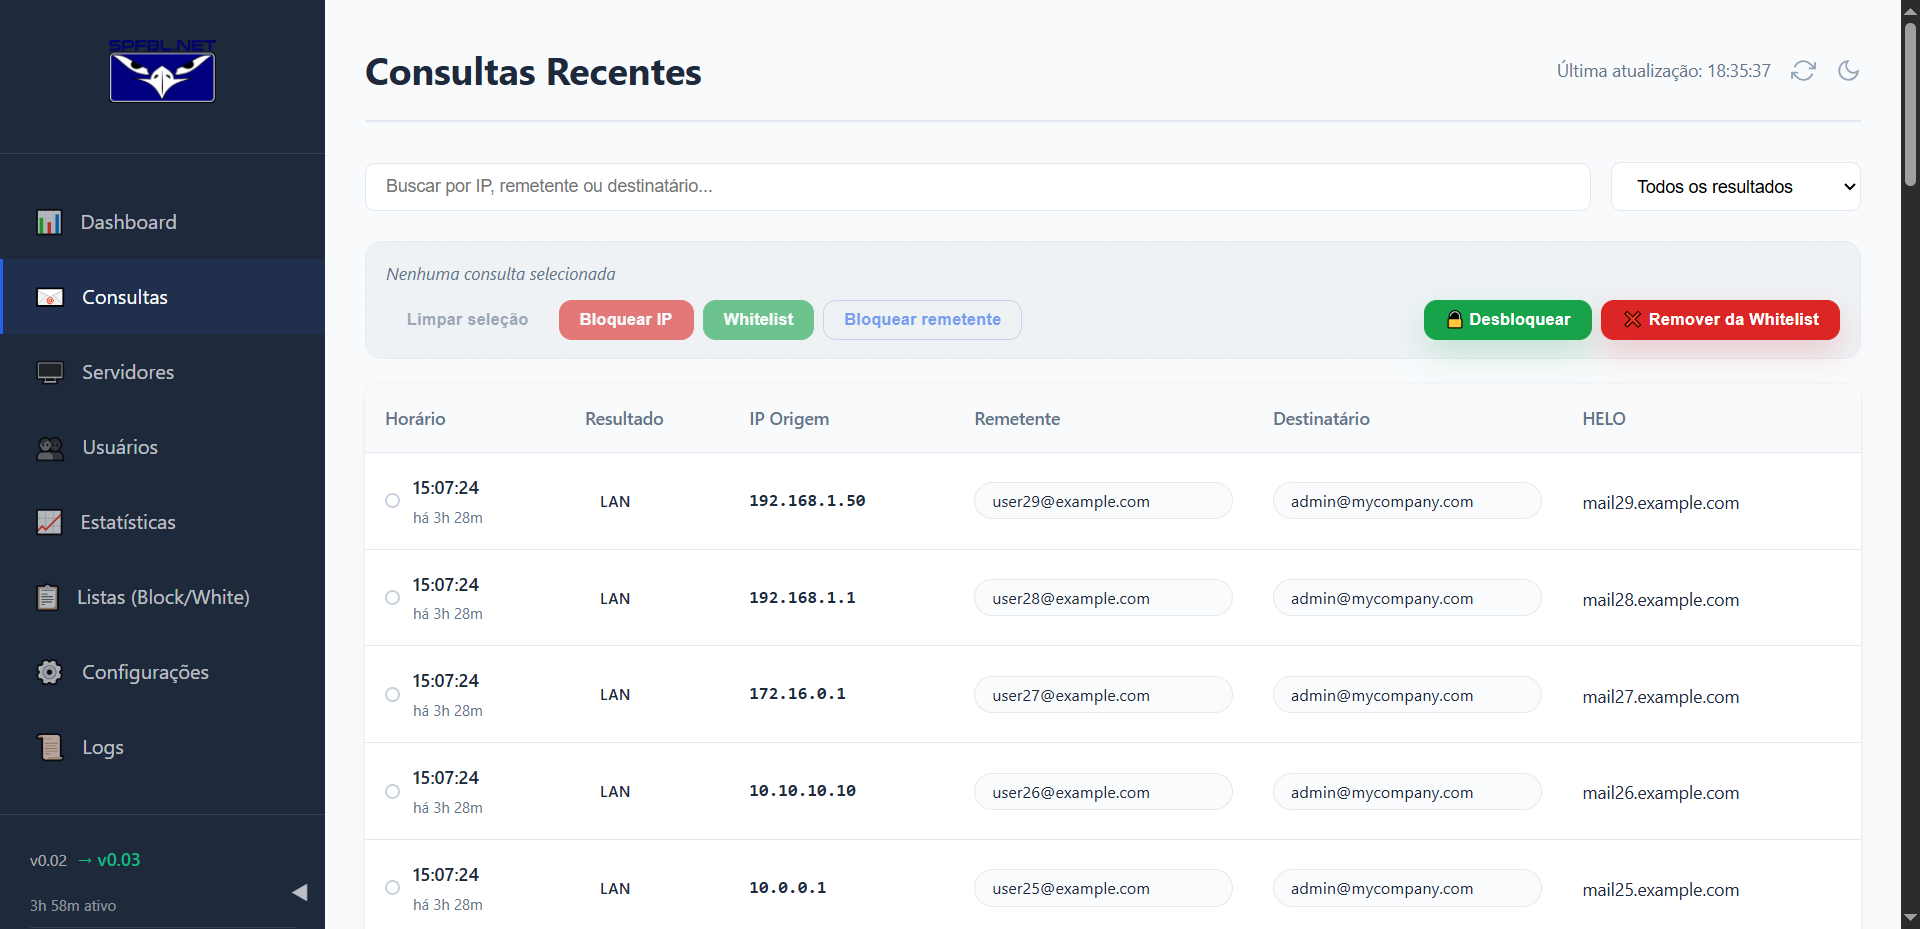The width and height of the screenshot is (1920, 929).
Task: Click the Configurações gear icon
Action: pos(49,672)
